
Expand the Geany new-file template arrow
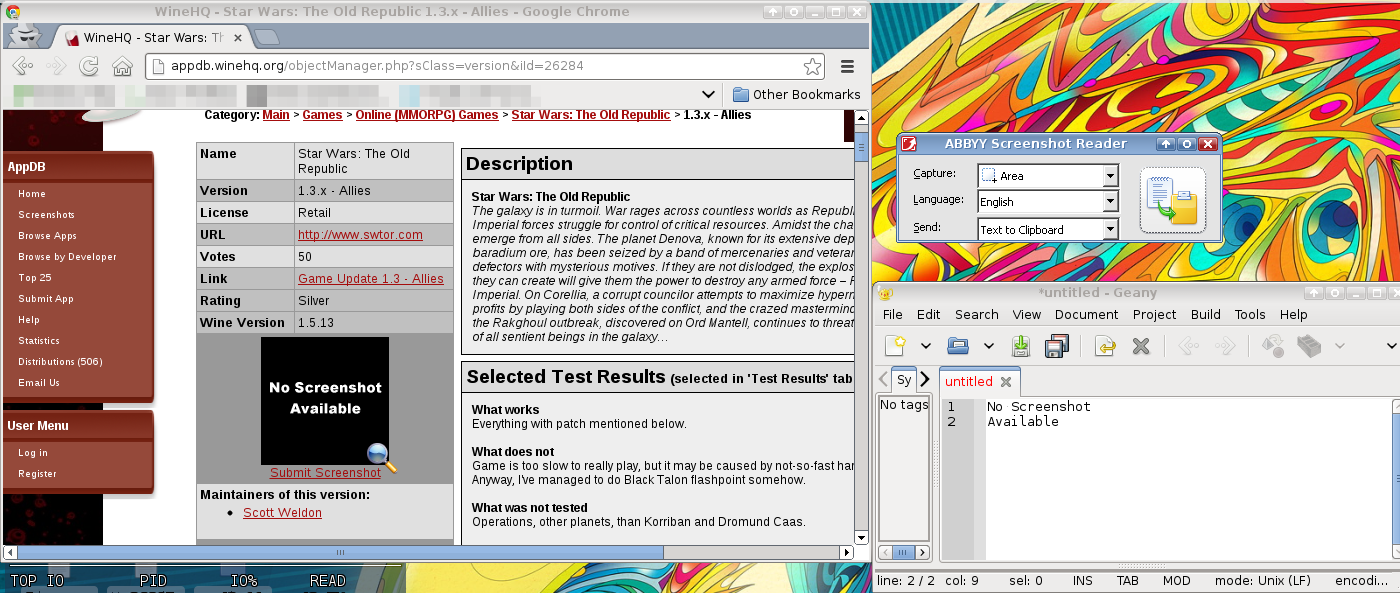[926, 346]
